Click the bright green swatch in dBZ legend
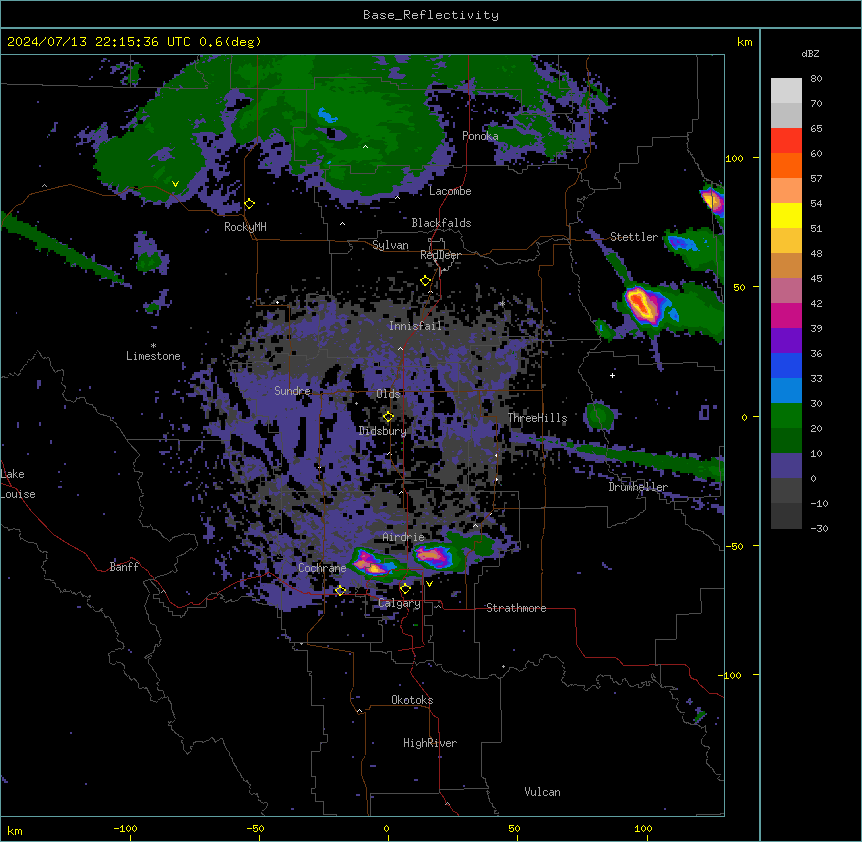Image resolution: width=862 pixels, height=842 pixels. (x=786, y=416)
